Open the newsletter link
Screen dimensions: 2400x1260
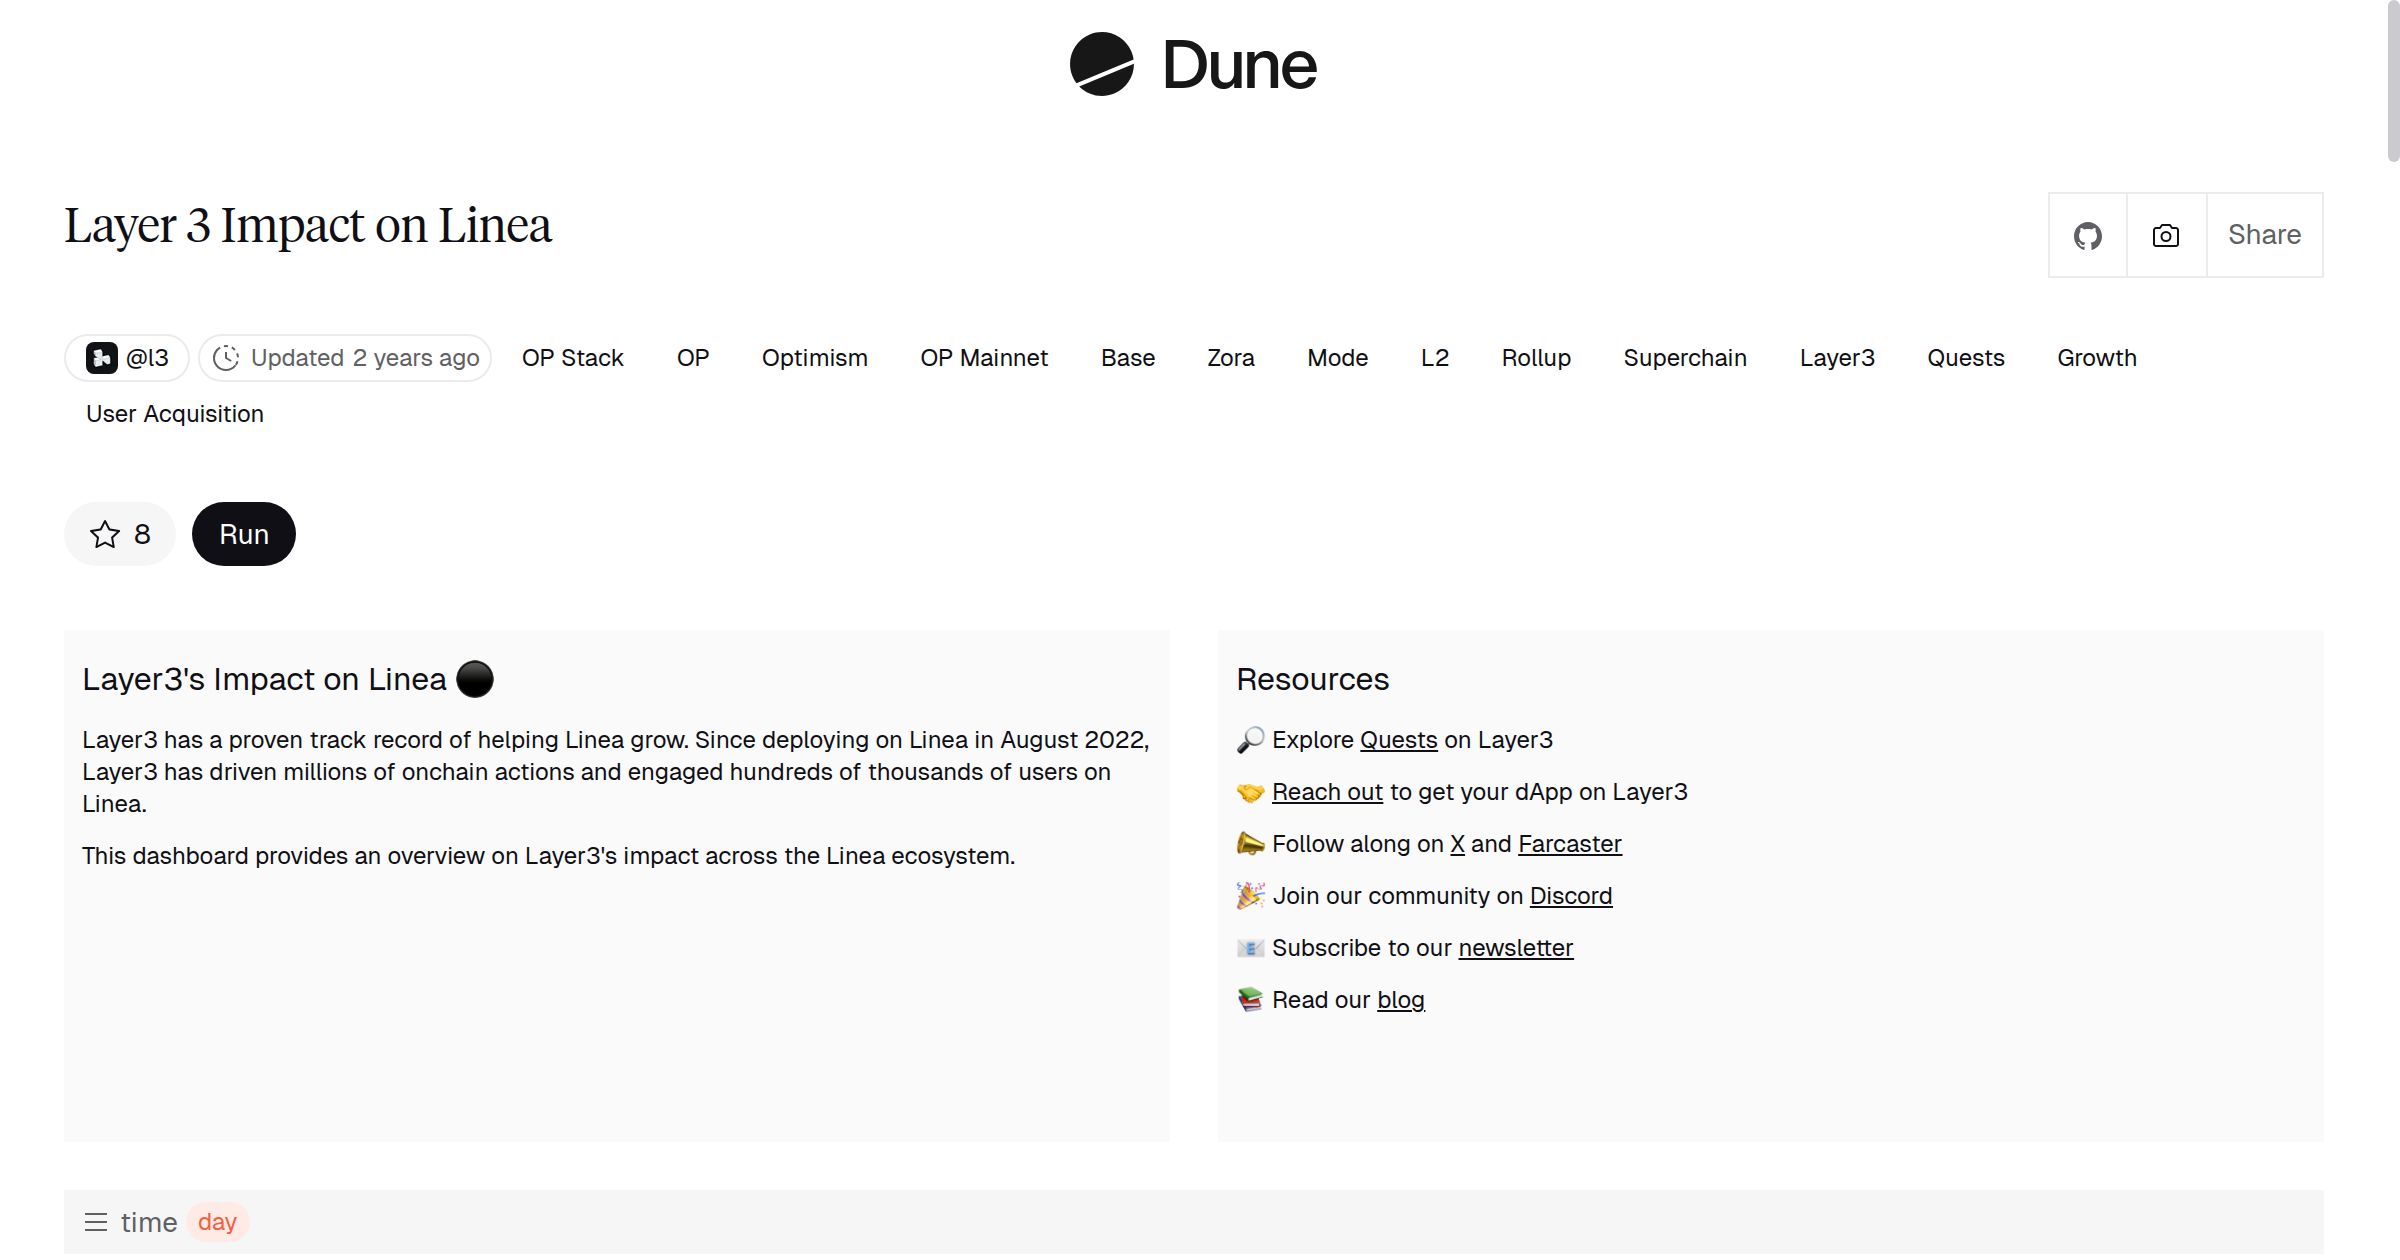coord(1515,948)
